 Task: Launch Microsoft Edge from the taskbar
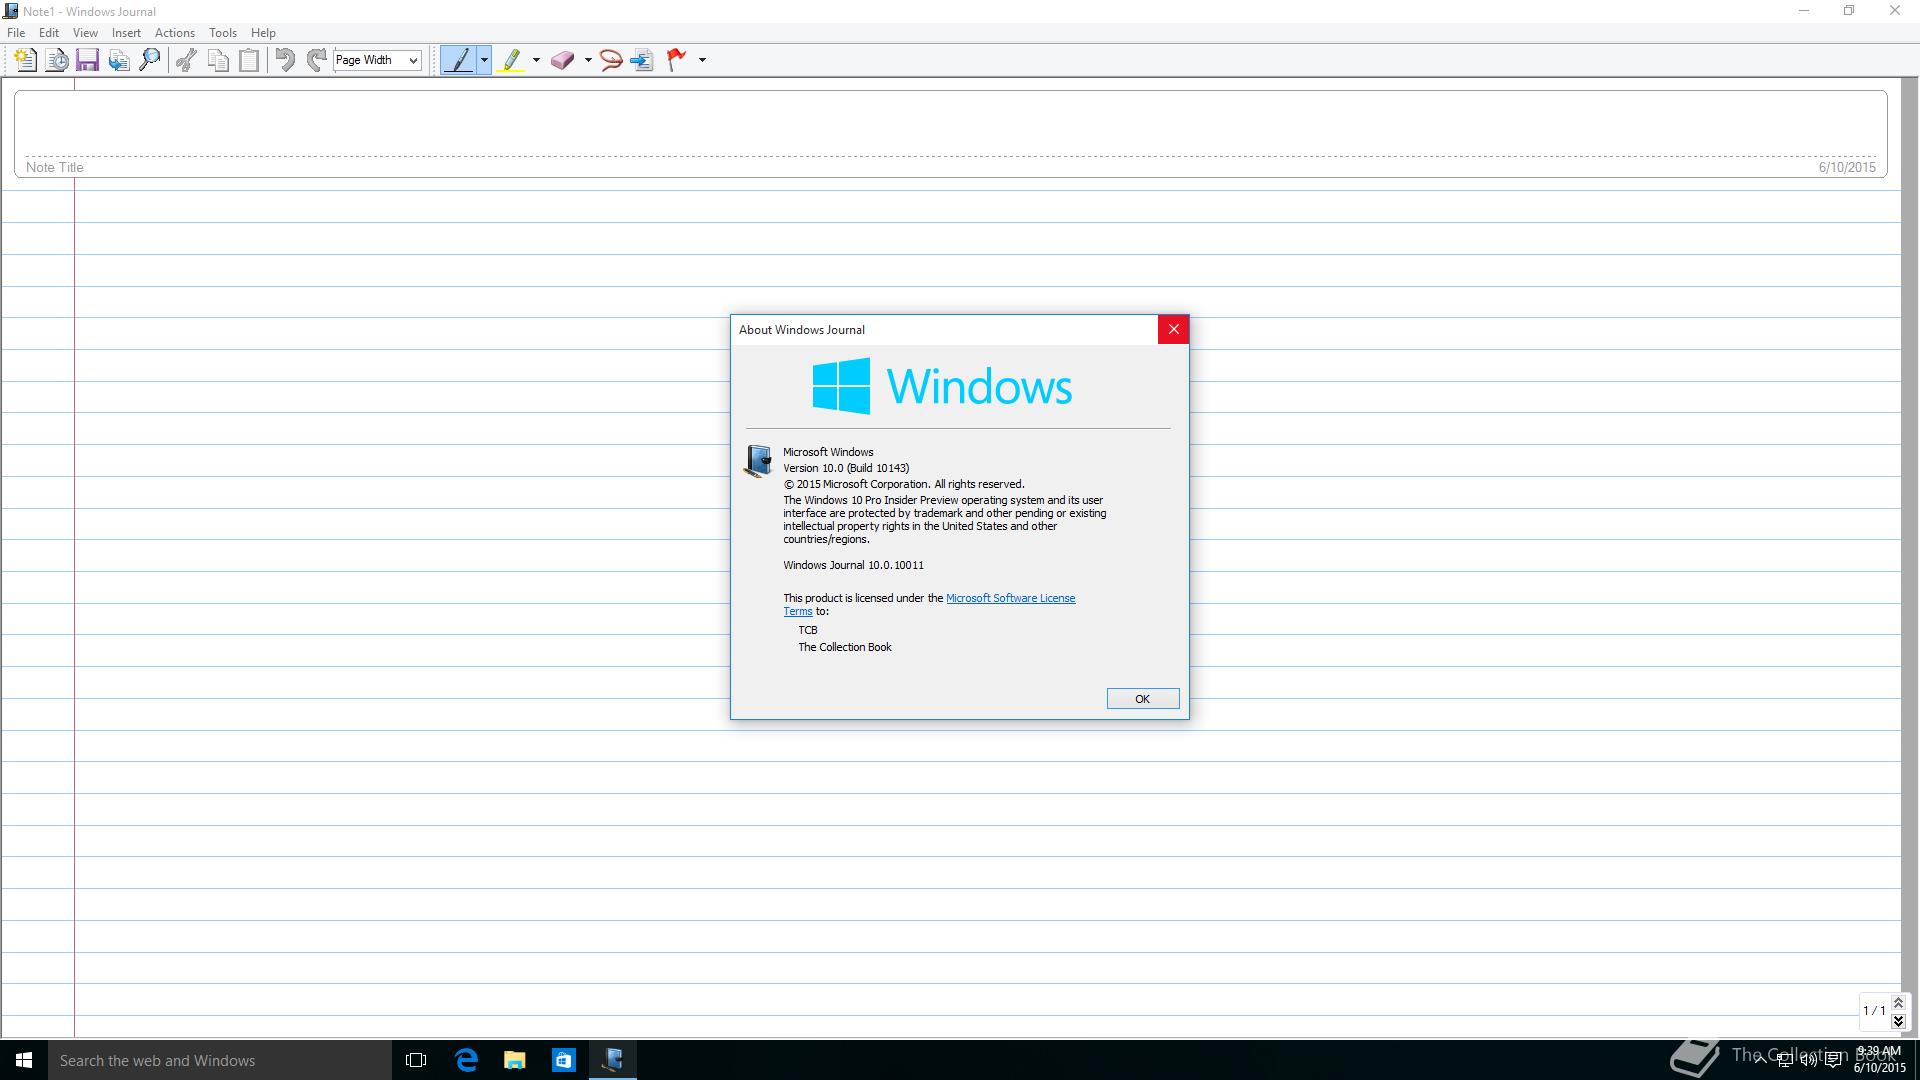tap(466, 1060)
